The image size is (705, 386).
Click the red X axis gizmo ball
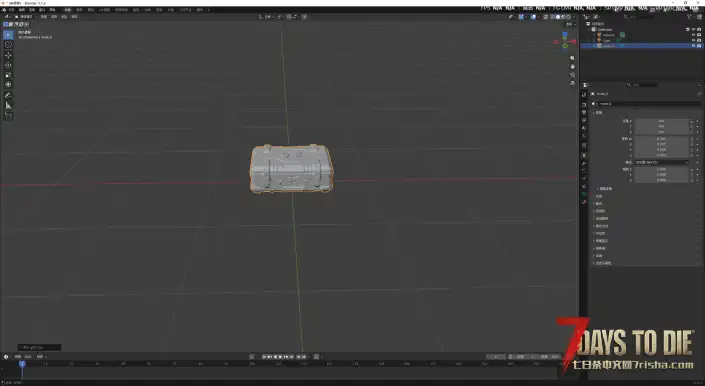574,42
